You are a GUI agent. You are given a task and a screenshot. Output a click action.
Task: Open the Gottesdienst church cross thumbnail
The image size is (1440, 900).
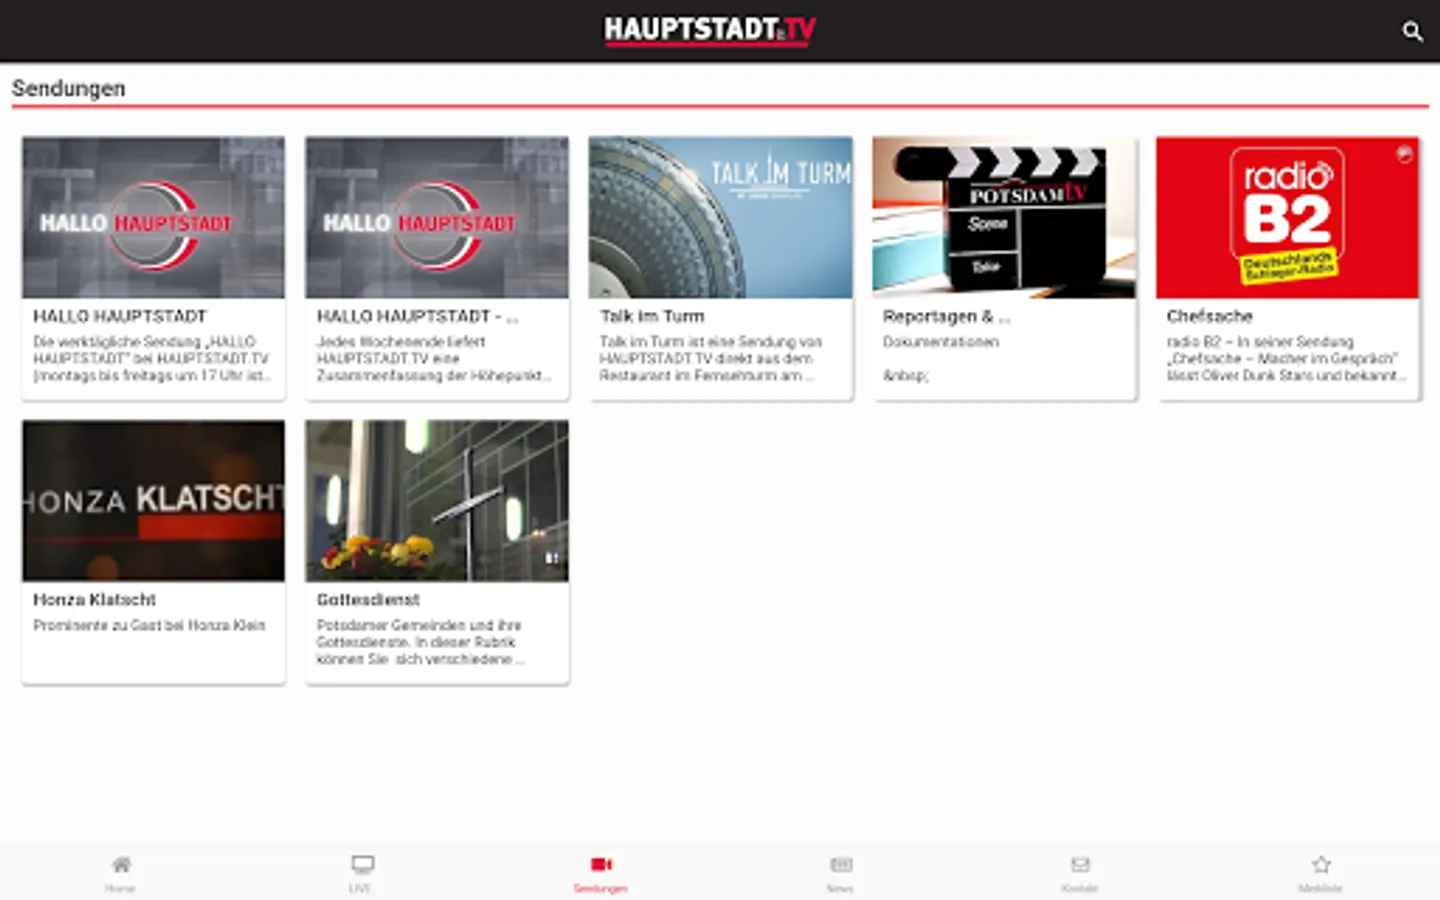[437, 501]
